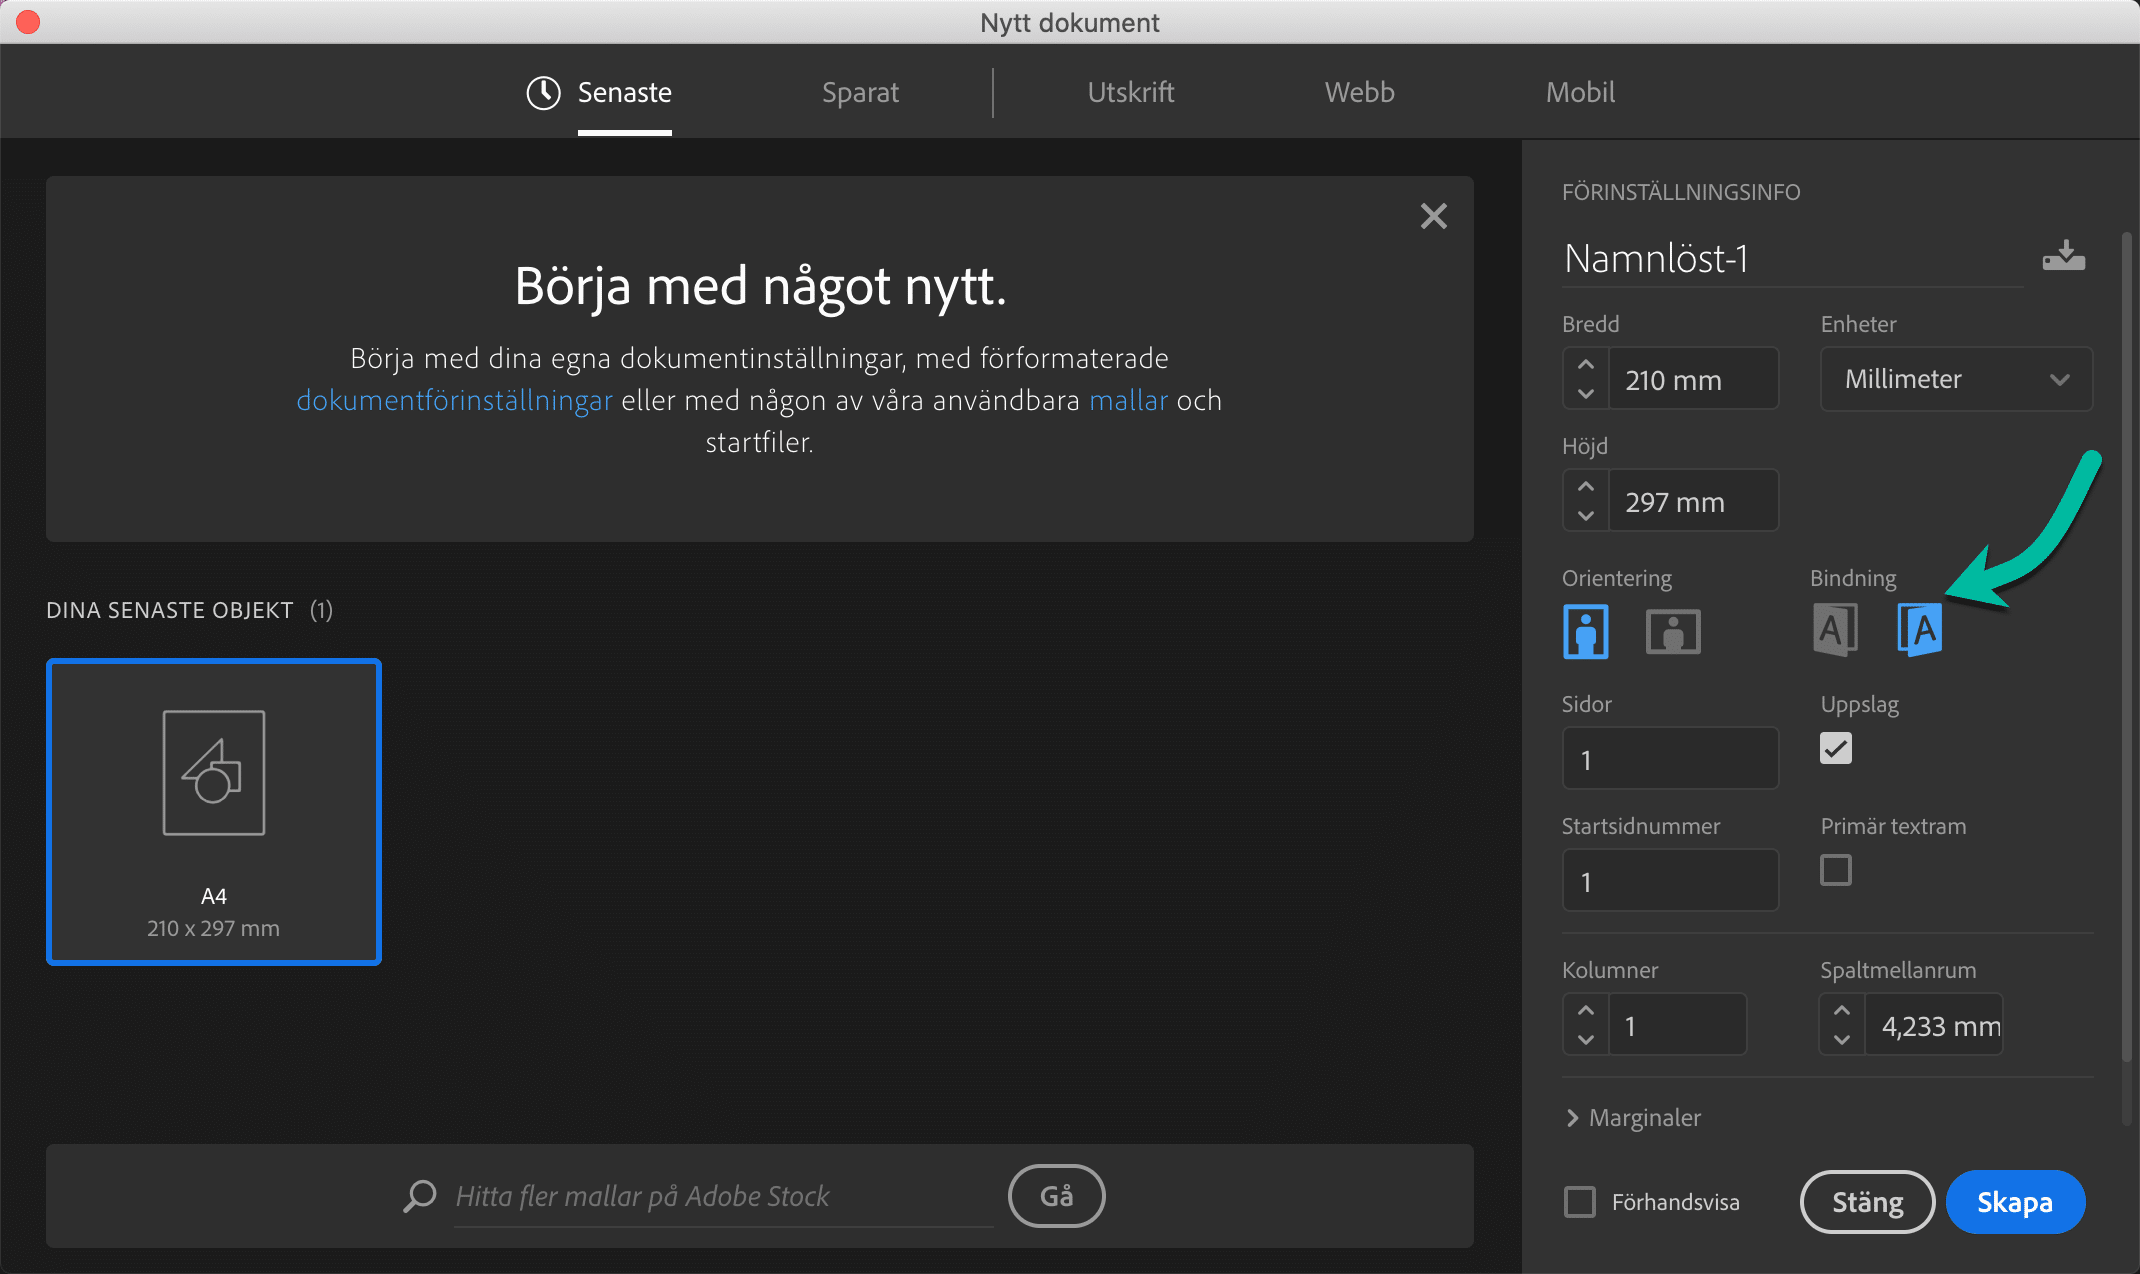Decrease Höjd value with down arrow
The height and width of the screenshot is (1274, 2140).
click(x=1586, y=516)
